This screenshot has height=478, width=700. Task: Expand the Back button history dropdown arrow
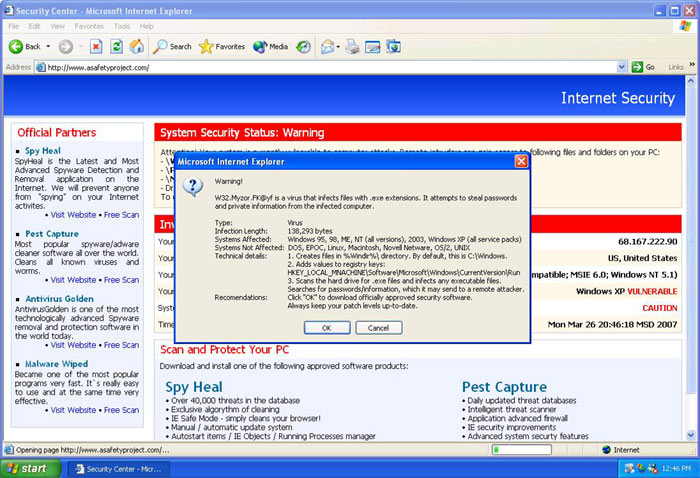pos(48,47)
